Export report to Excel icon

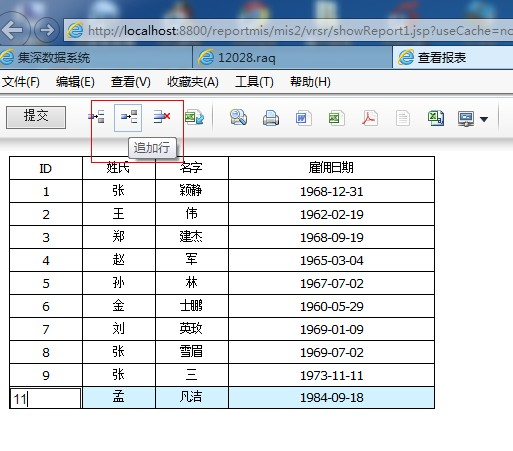336,118
